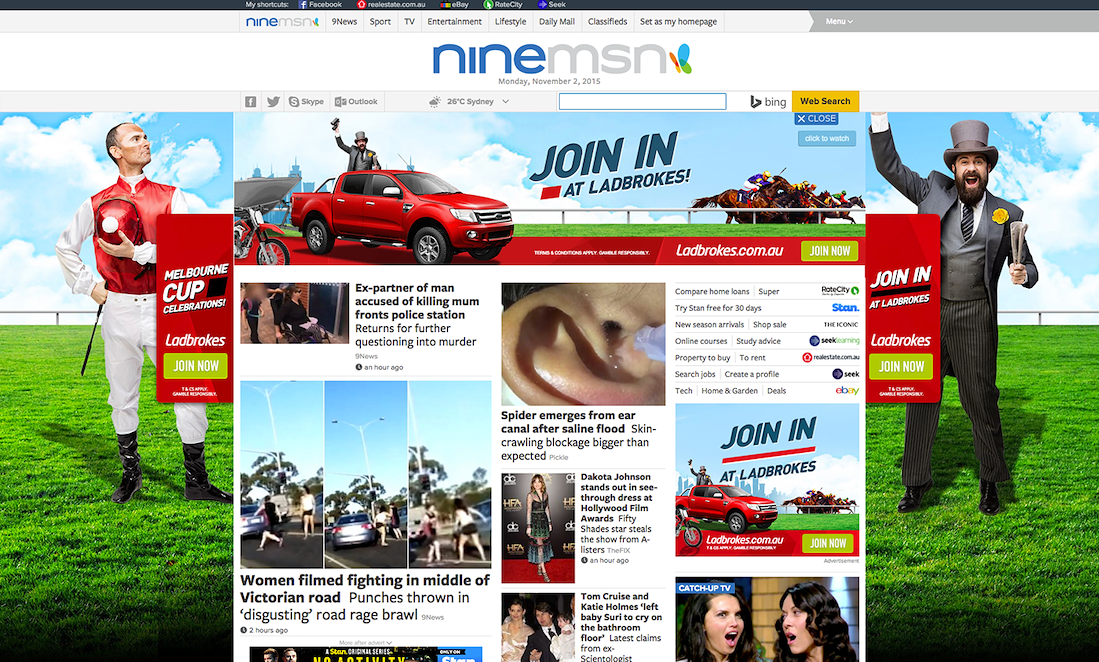Open Outlook from the toolbar
This screenshot has width=1099, height=662.
coord(356,102)
